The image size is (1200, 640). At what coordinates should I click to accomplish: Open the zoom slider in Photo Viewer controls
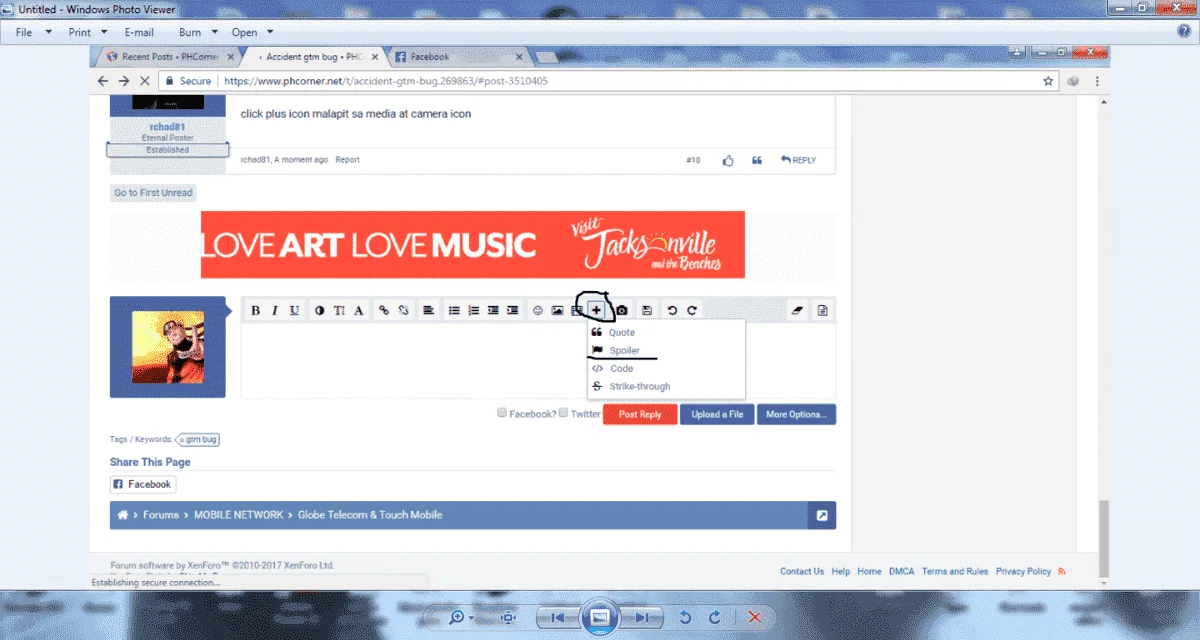pyautogui.click(x=461, y=617)
